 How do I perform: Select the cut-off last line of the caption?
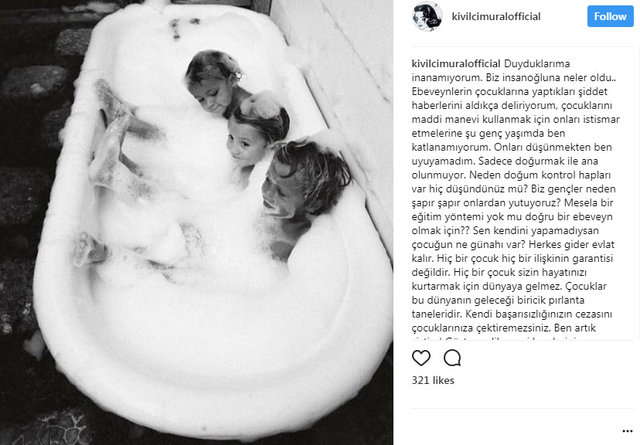point(496,338)
